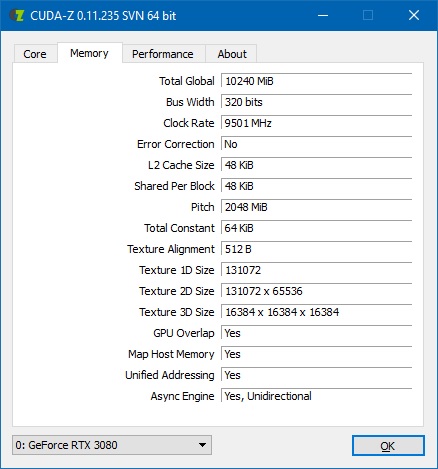Click the L2 Cache Size label
This screenshot has height=469, width=438.
point(181,165)
